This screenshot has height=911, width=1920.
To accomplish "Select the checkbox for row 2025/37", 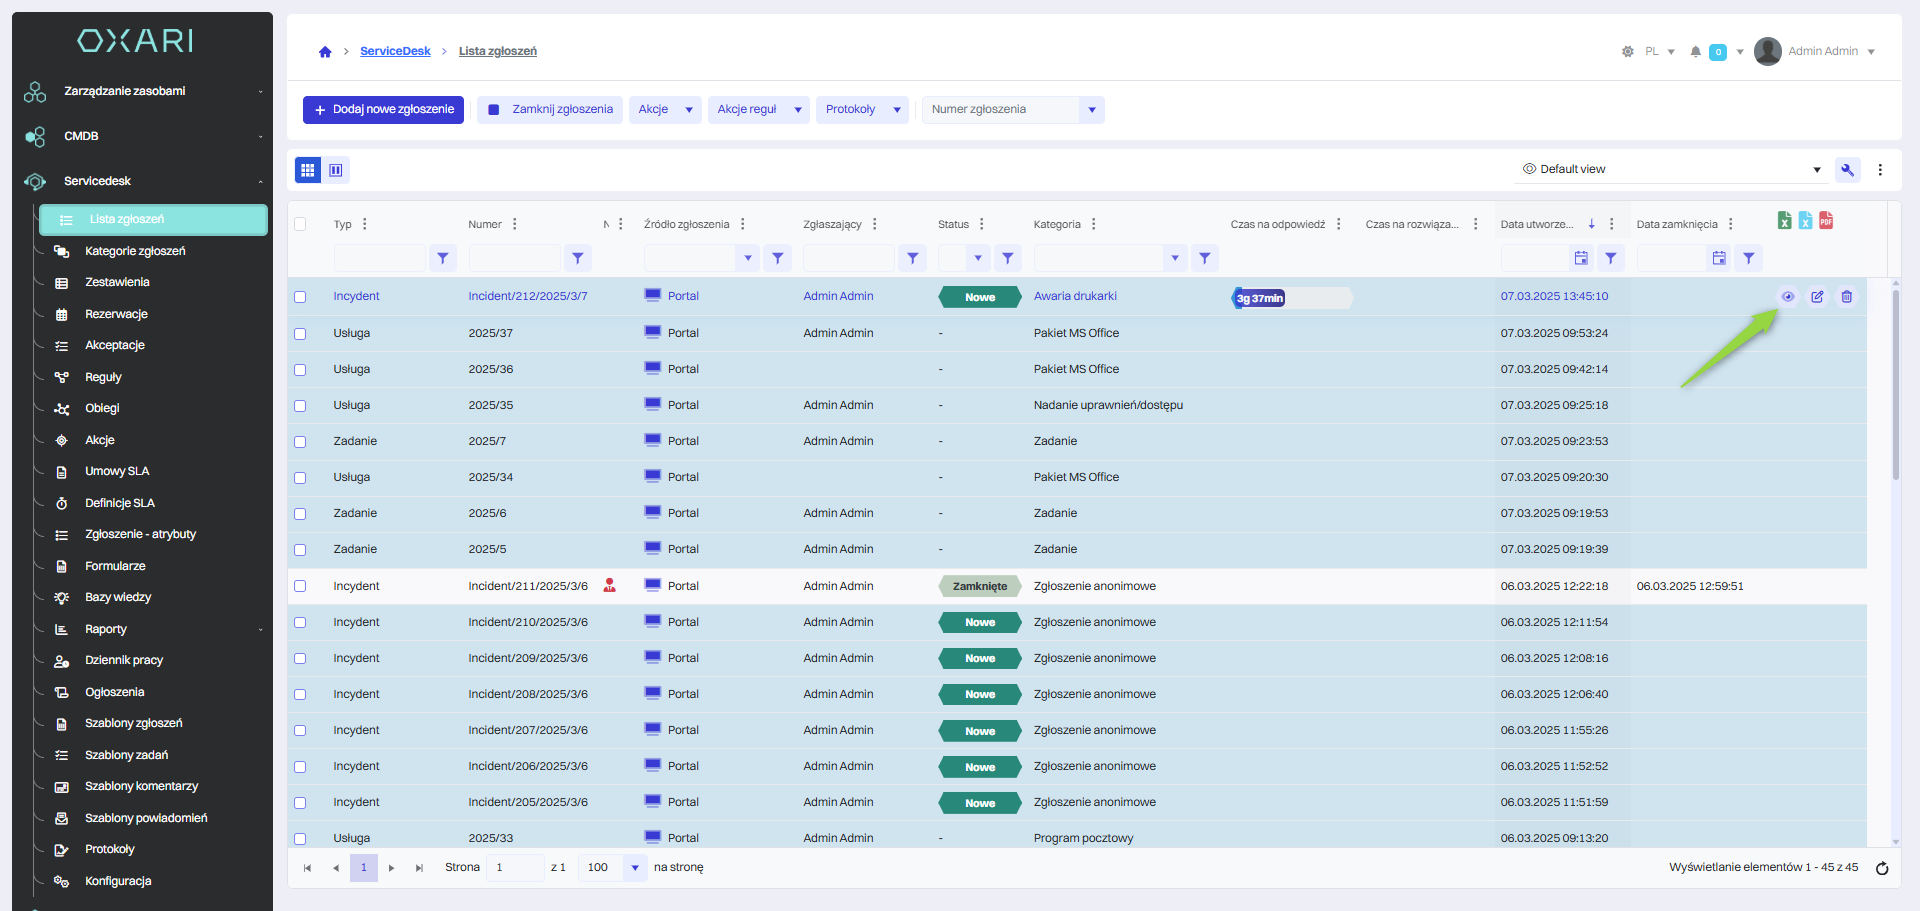I will (x=300, y=334).
